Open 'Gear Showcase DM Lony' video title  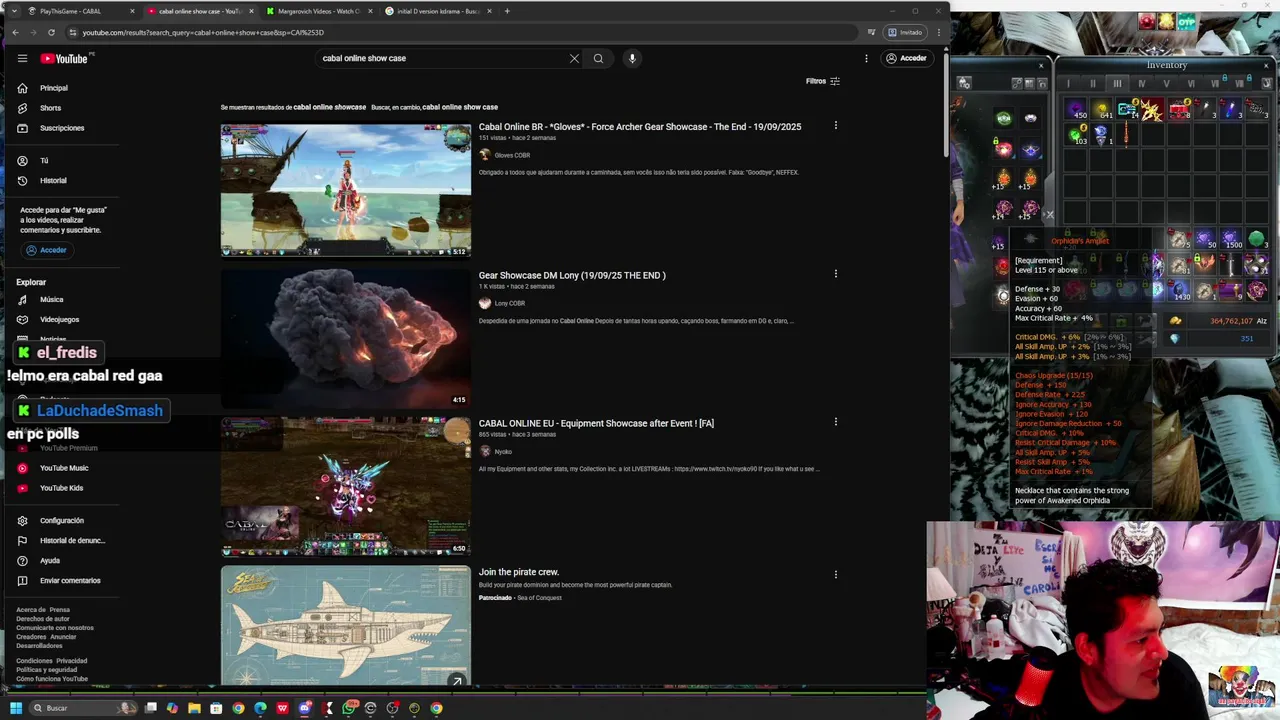(571, 275)
